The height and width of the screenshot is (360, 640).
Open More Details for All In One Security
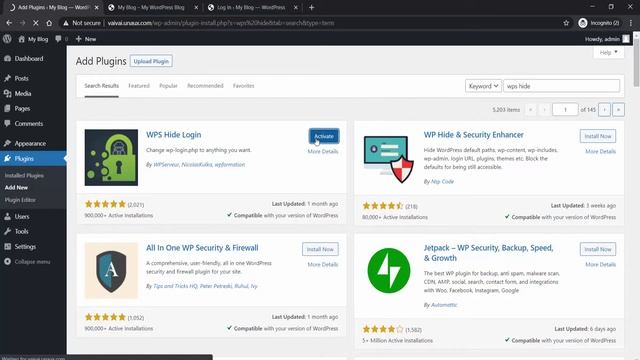coord(322,264)
